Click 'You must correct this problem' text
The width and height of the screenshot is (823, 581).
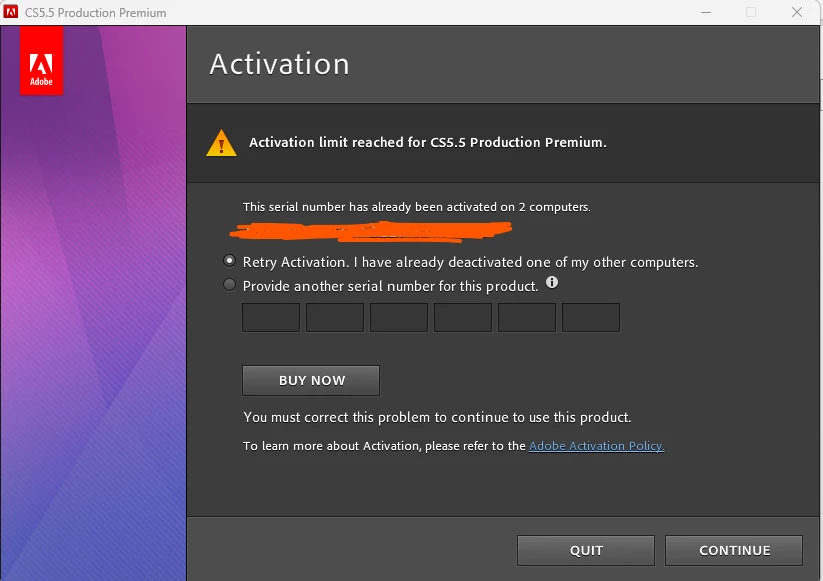point(437,417)
